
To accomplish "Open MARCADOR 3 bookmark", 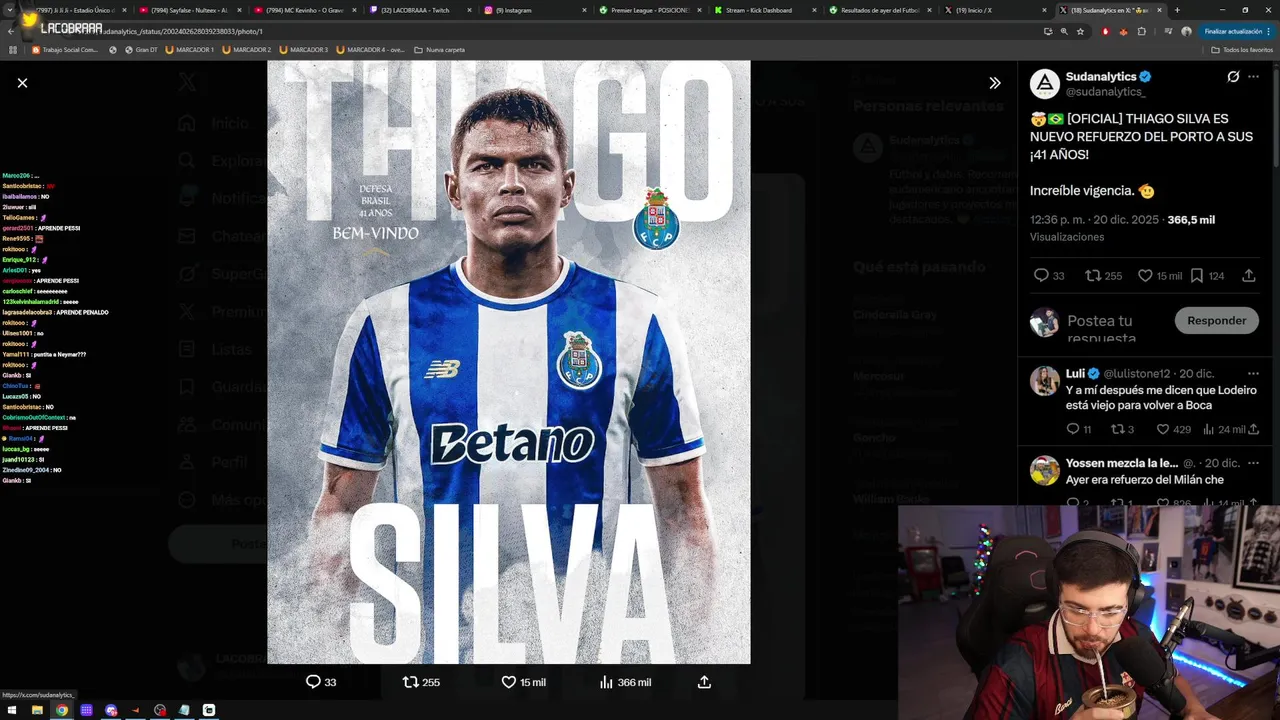I will pos(304,49).
